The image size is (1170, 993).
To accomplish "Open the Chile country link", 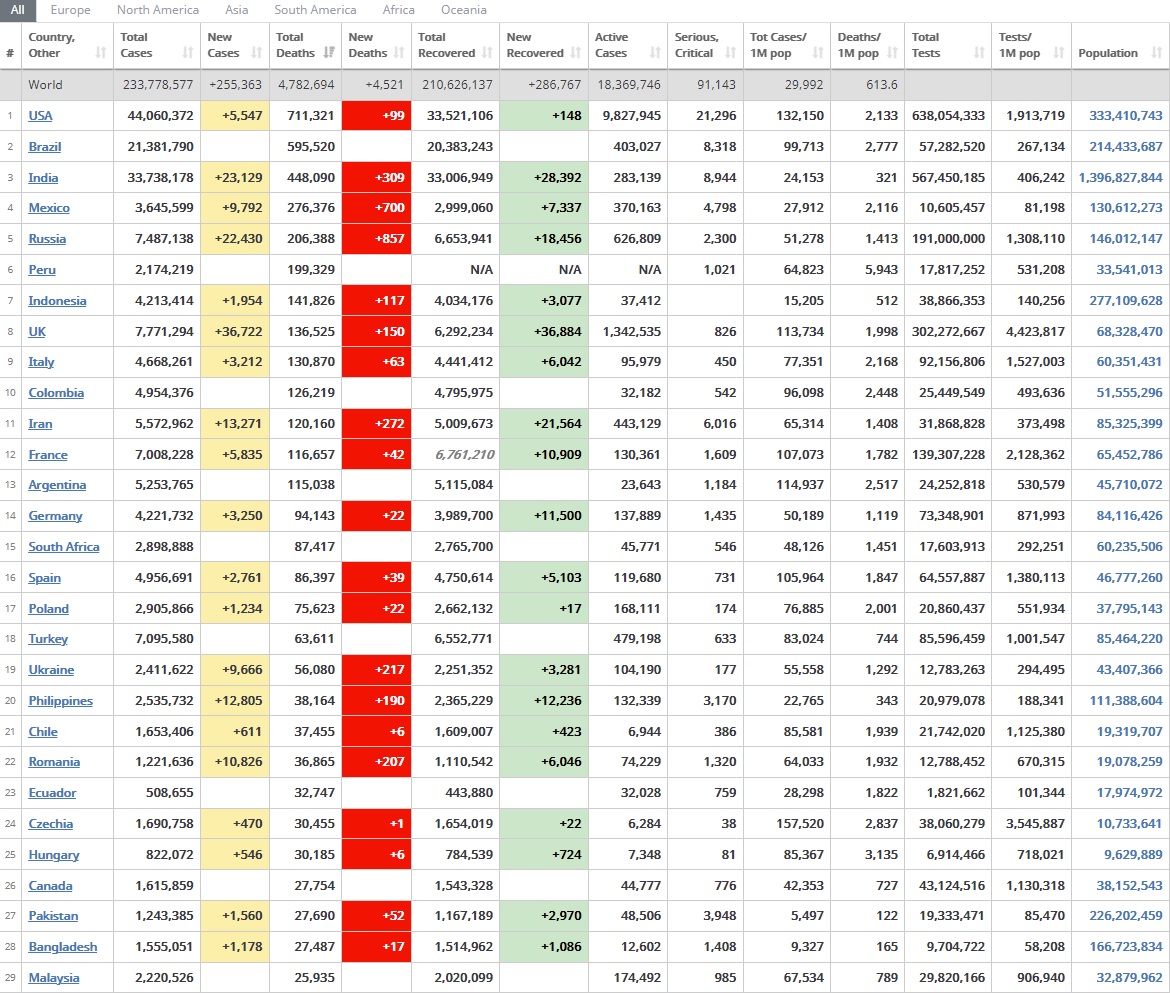I will [x=43, y=732].
